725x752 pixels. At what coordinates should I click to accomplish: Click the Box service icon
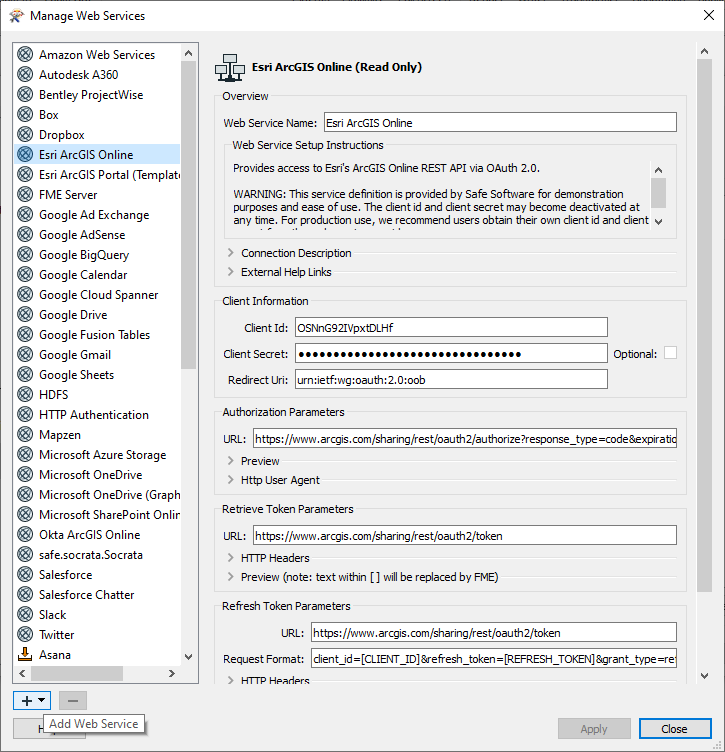[x=25, y=114]
